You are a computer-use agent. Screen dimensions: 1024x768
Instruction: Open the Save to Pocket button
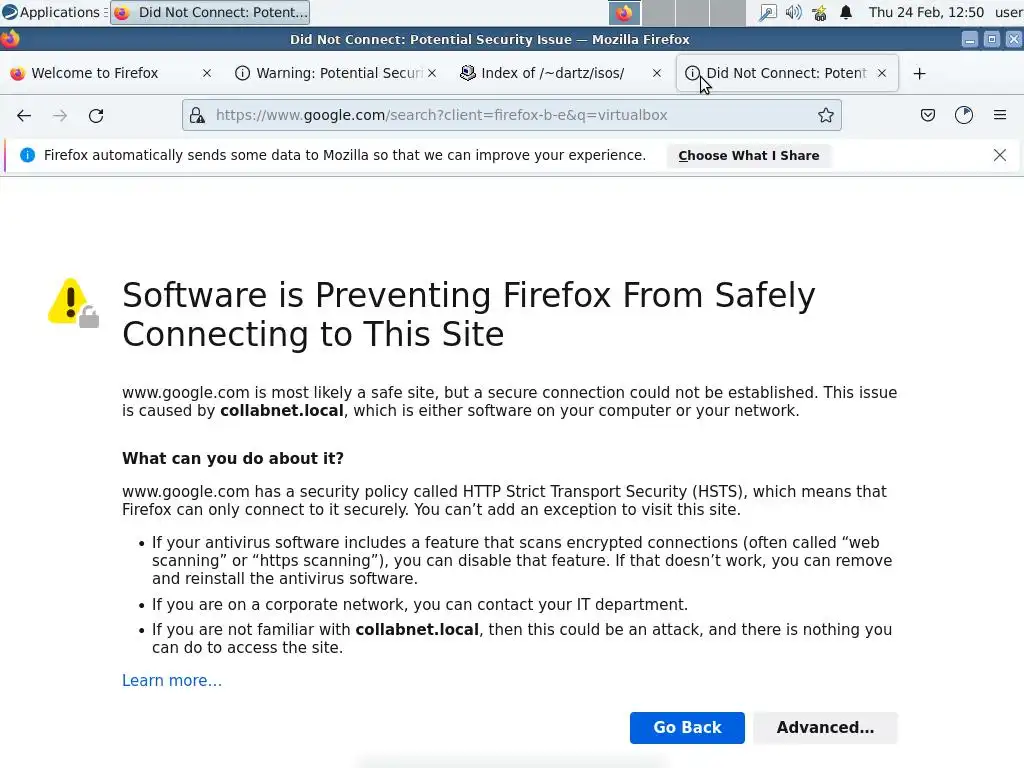point(928,115)
